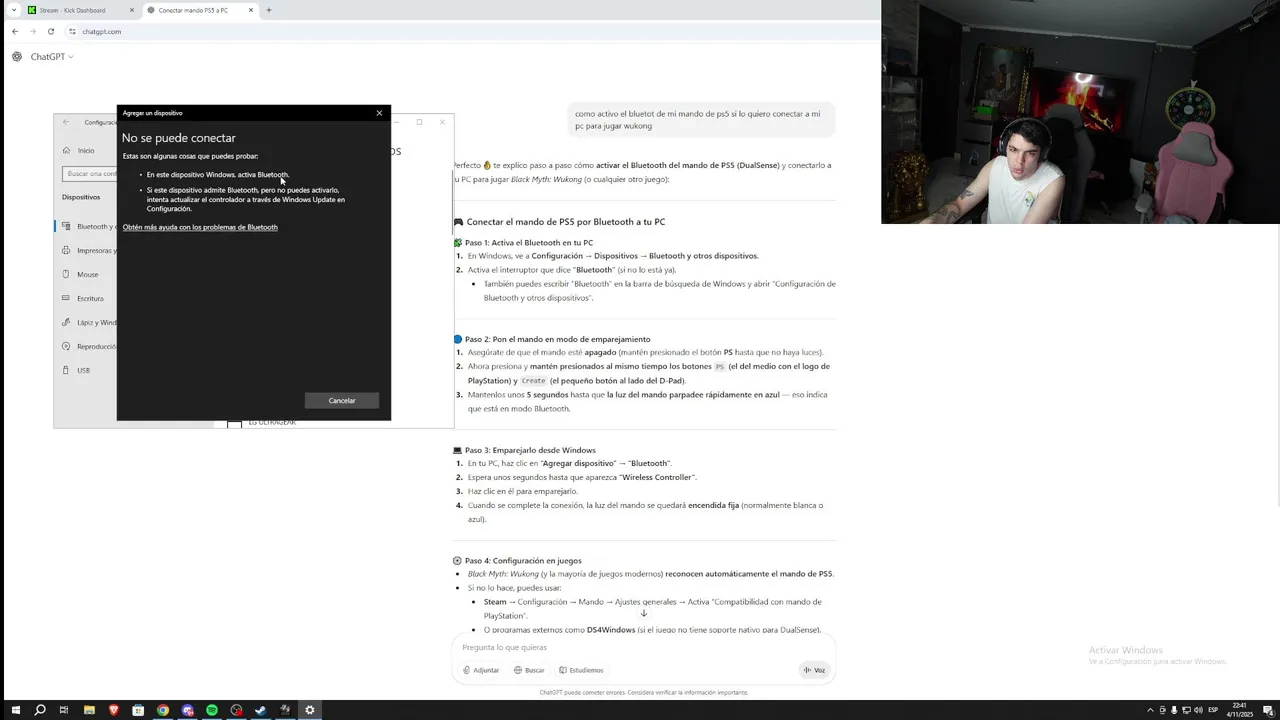1280x720 pixels.
Task: Close the Stream - Kick Dashboard tab
Action: coord(131,10)
